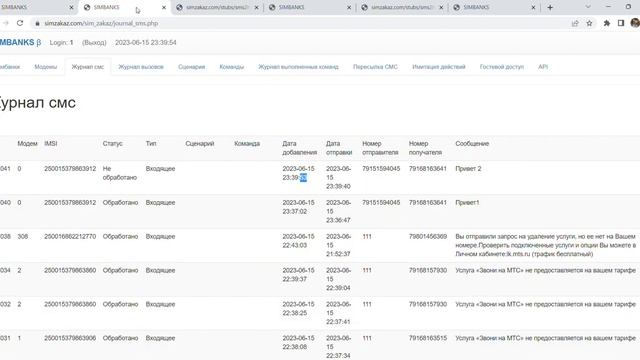Click the sent date ending 23:39:40
The width and height of the screenshot is (640, 360).
coord(338,178)
